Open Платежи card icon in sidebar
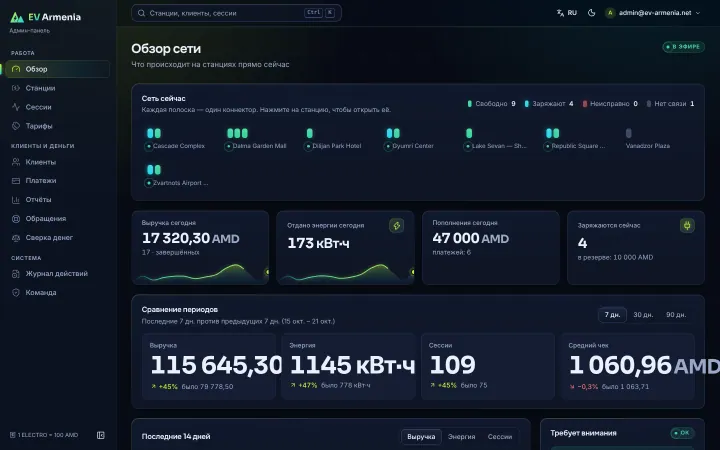The height and width of the screenshot is (450, 720). point(16,180)
